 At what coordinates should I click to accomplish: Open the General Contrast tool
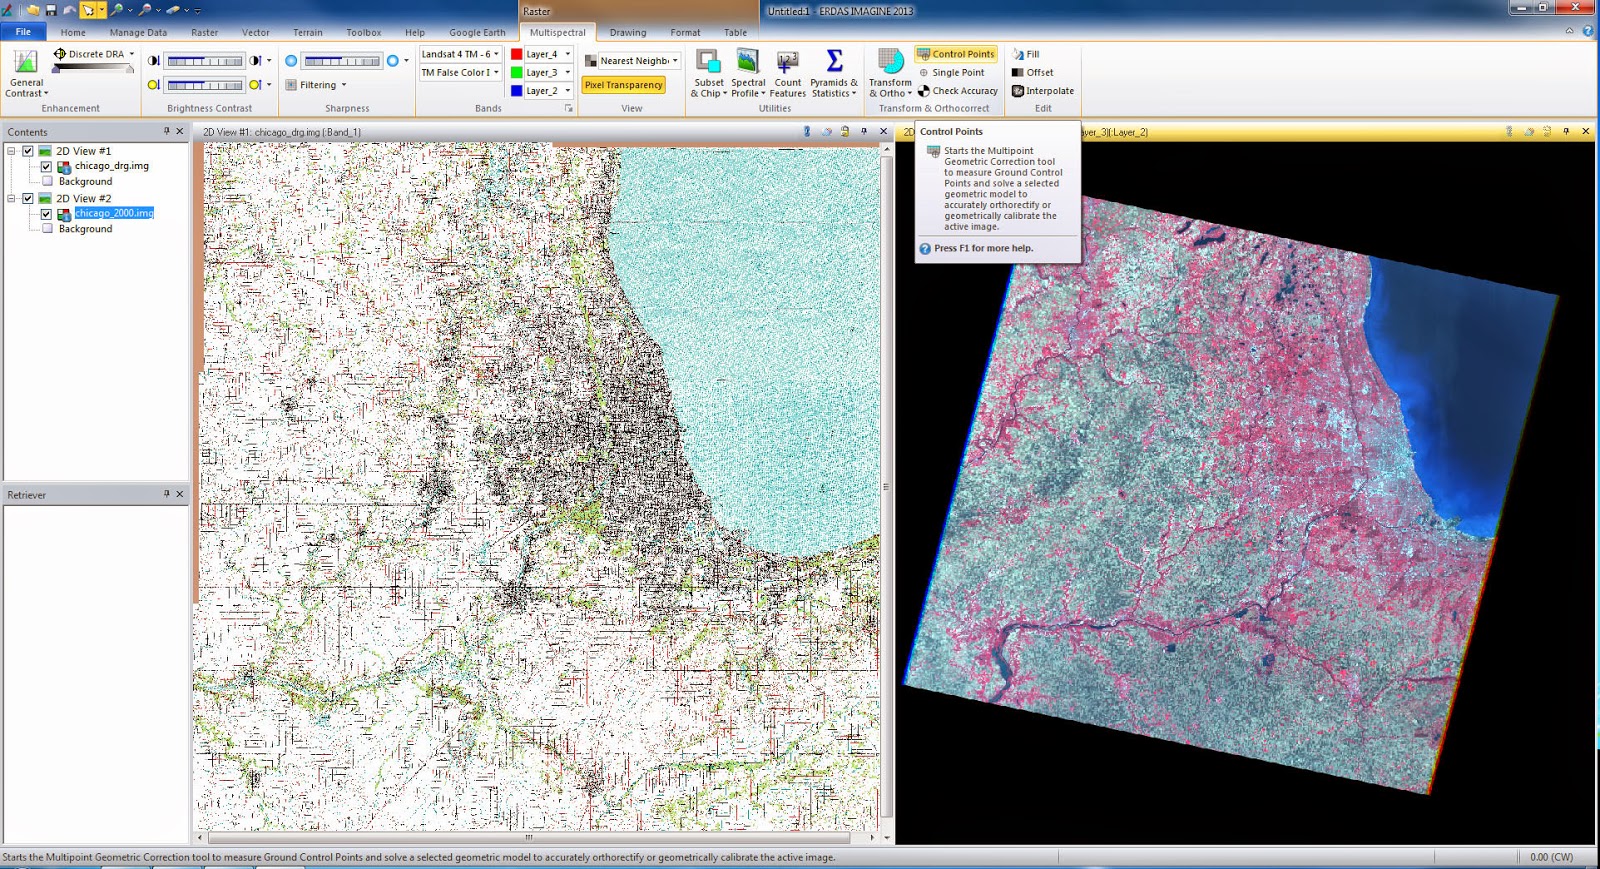[26, 73]
